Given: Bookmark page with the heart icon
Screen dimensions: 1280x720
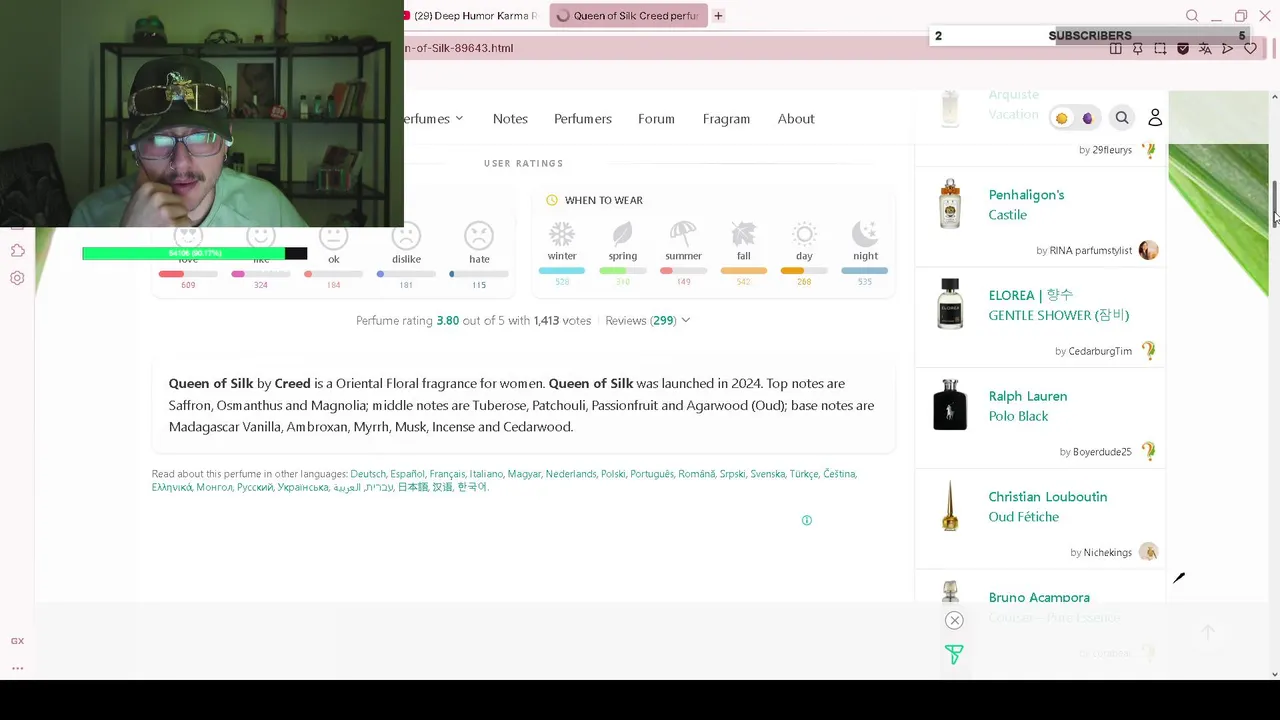Looking at the screenshot, I should click(1250, 48).
